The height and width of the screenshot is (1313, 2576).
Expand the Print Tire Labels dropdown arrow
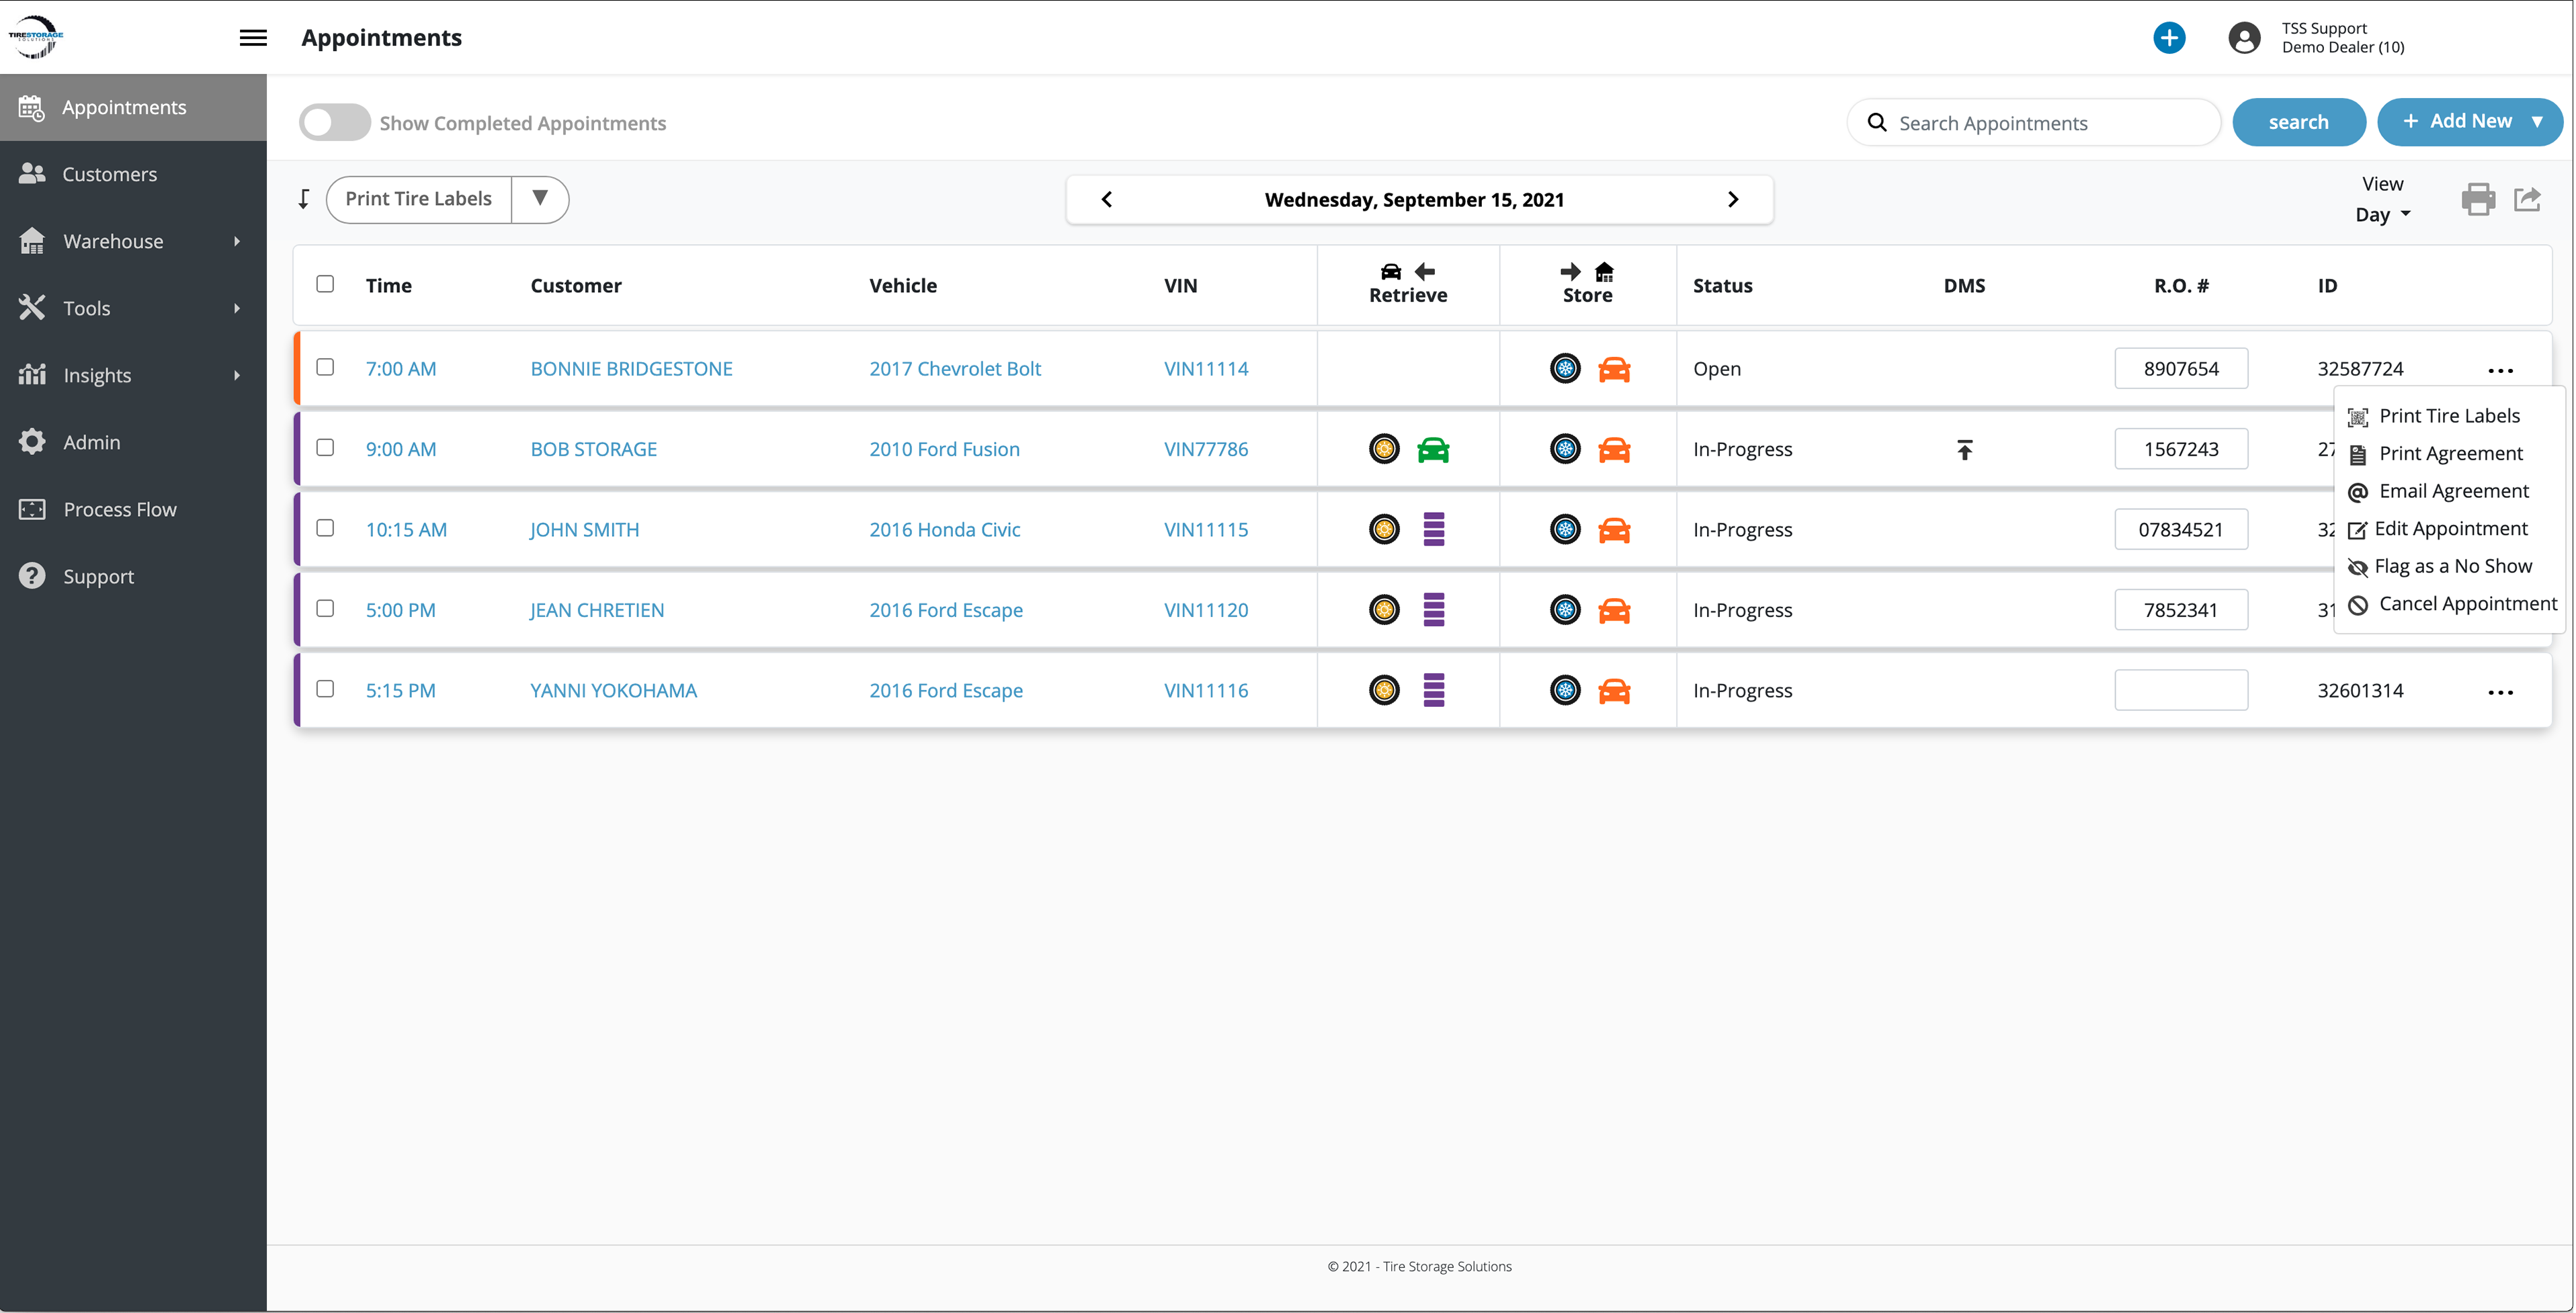(540, 198)
